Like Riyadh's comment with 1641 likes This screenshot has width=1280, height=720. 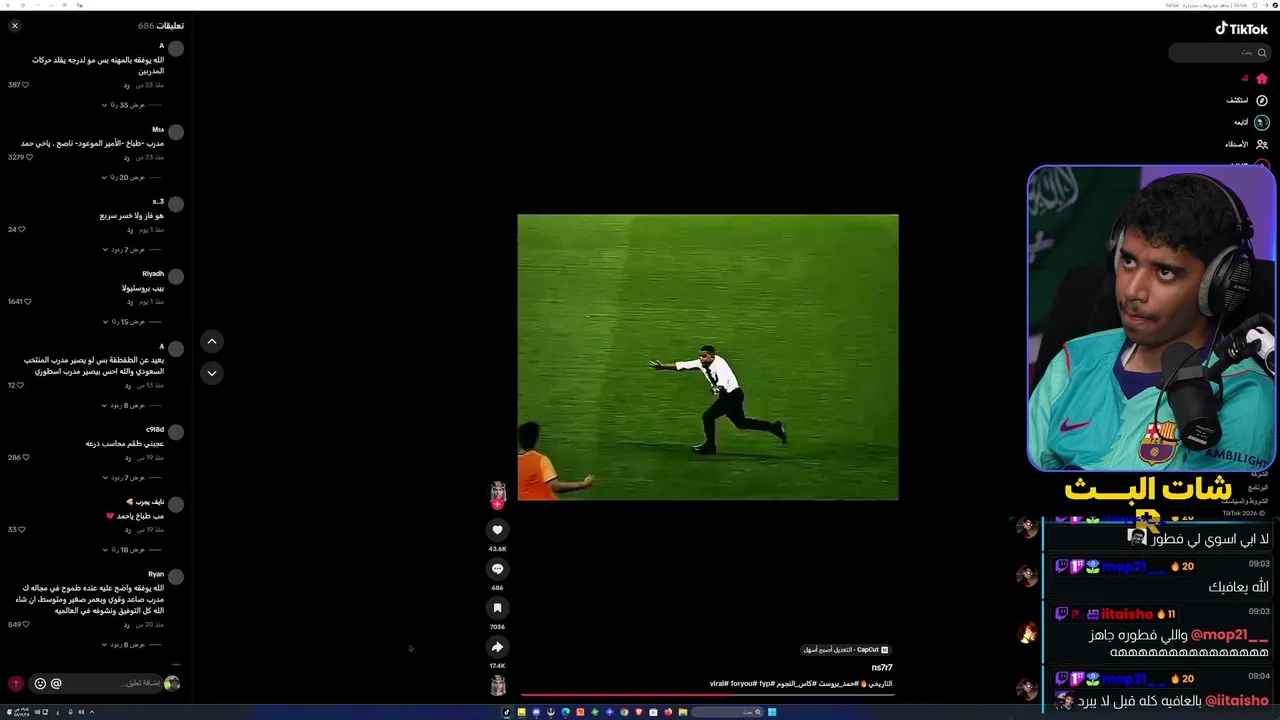pos(28,301)
